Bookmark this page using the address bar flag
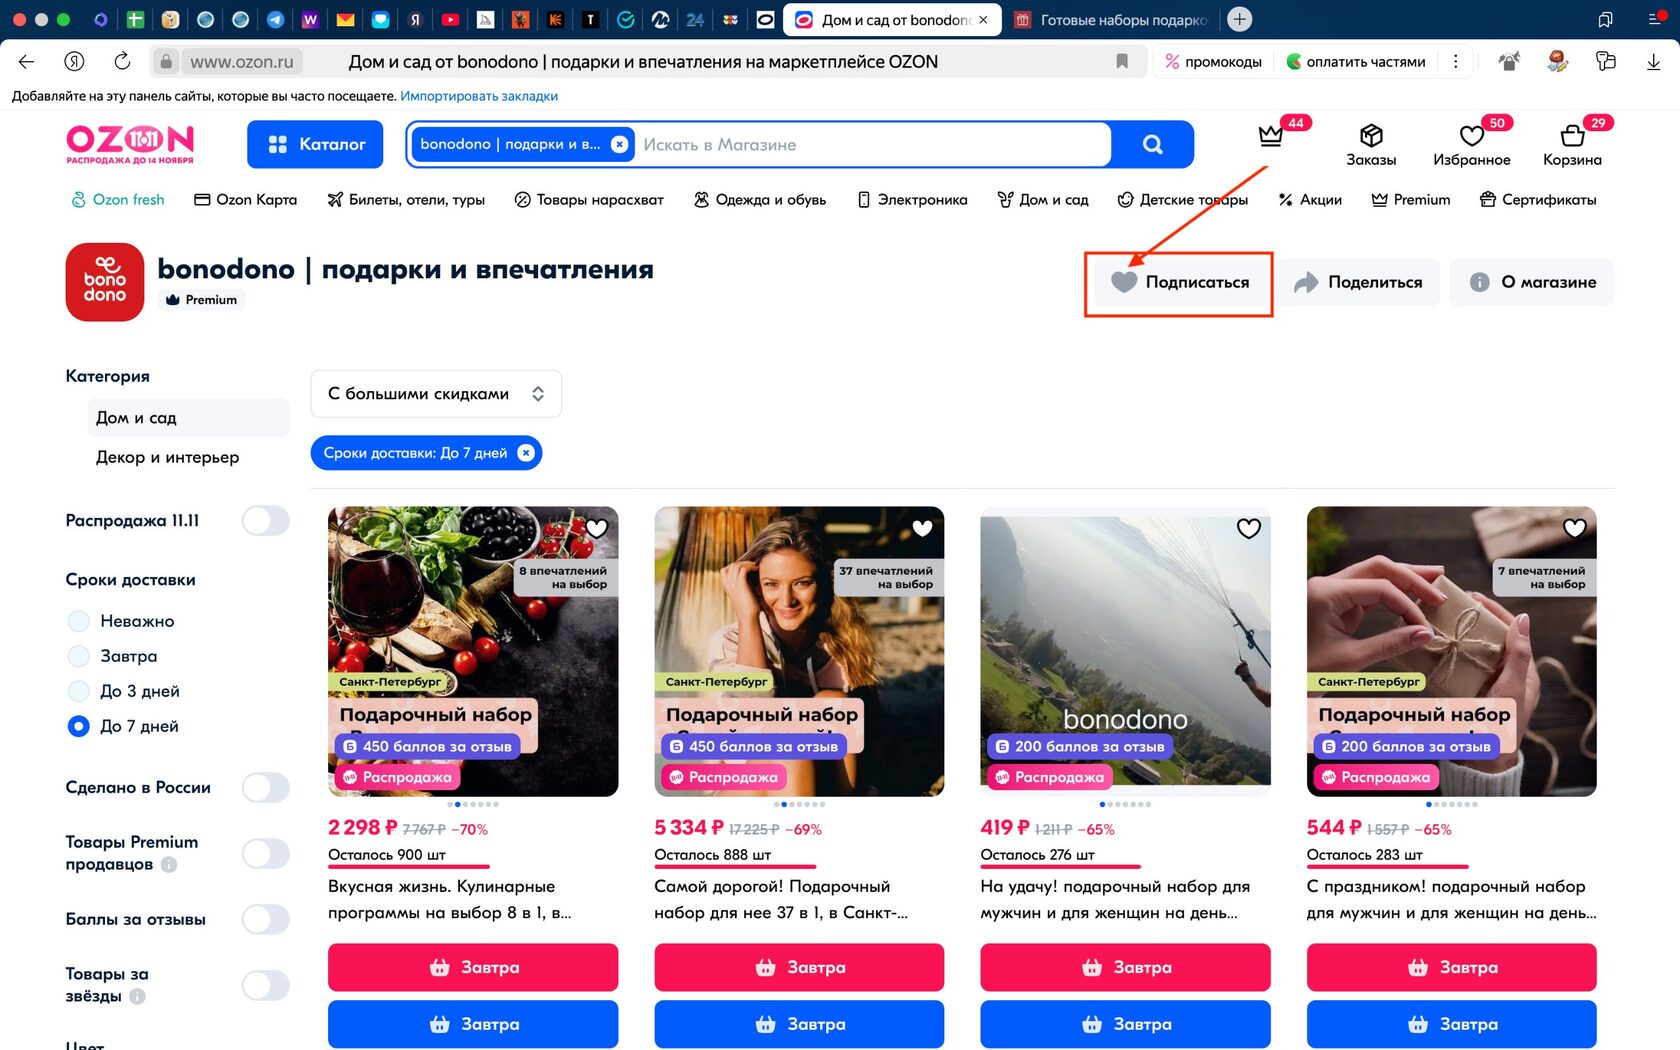This screenshot has width=1680, height=1050. (x=1122, y=62)
